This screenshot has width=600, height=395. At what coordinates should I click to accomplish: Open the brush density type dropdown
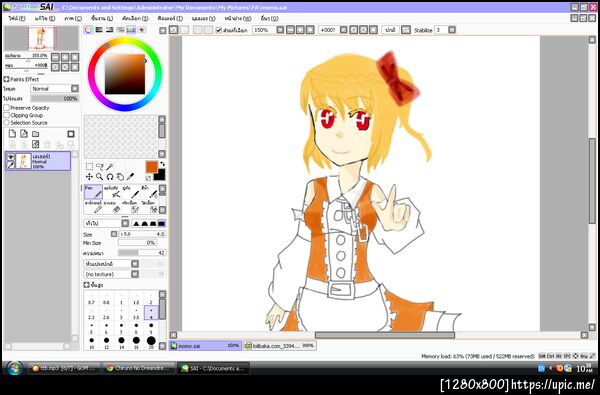point(125,223)
